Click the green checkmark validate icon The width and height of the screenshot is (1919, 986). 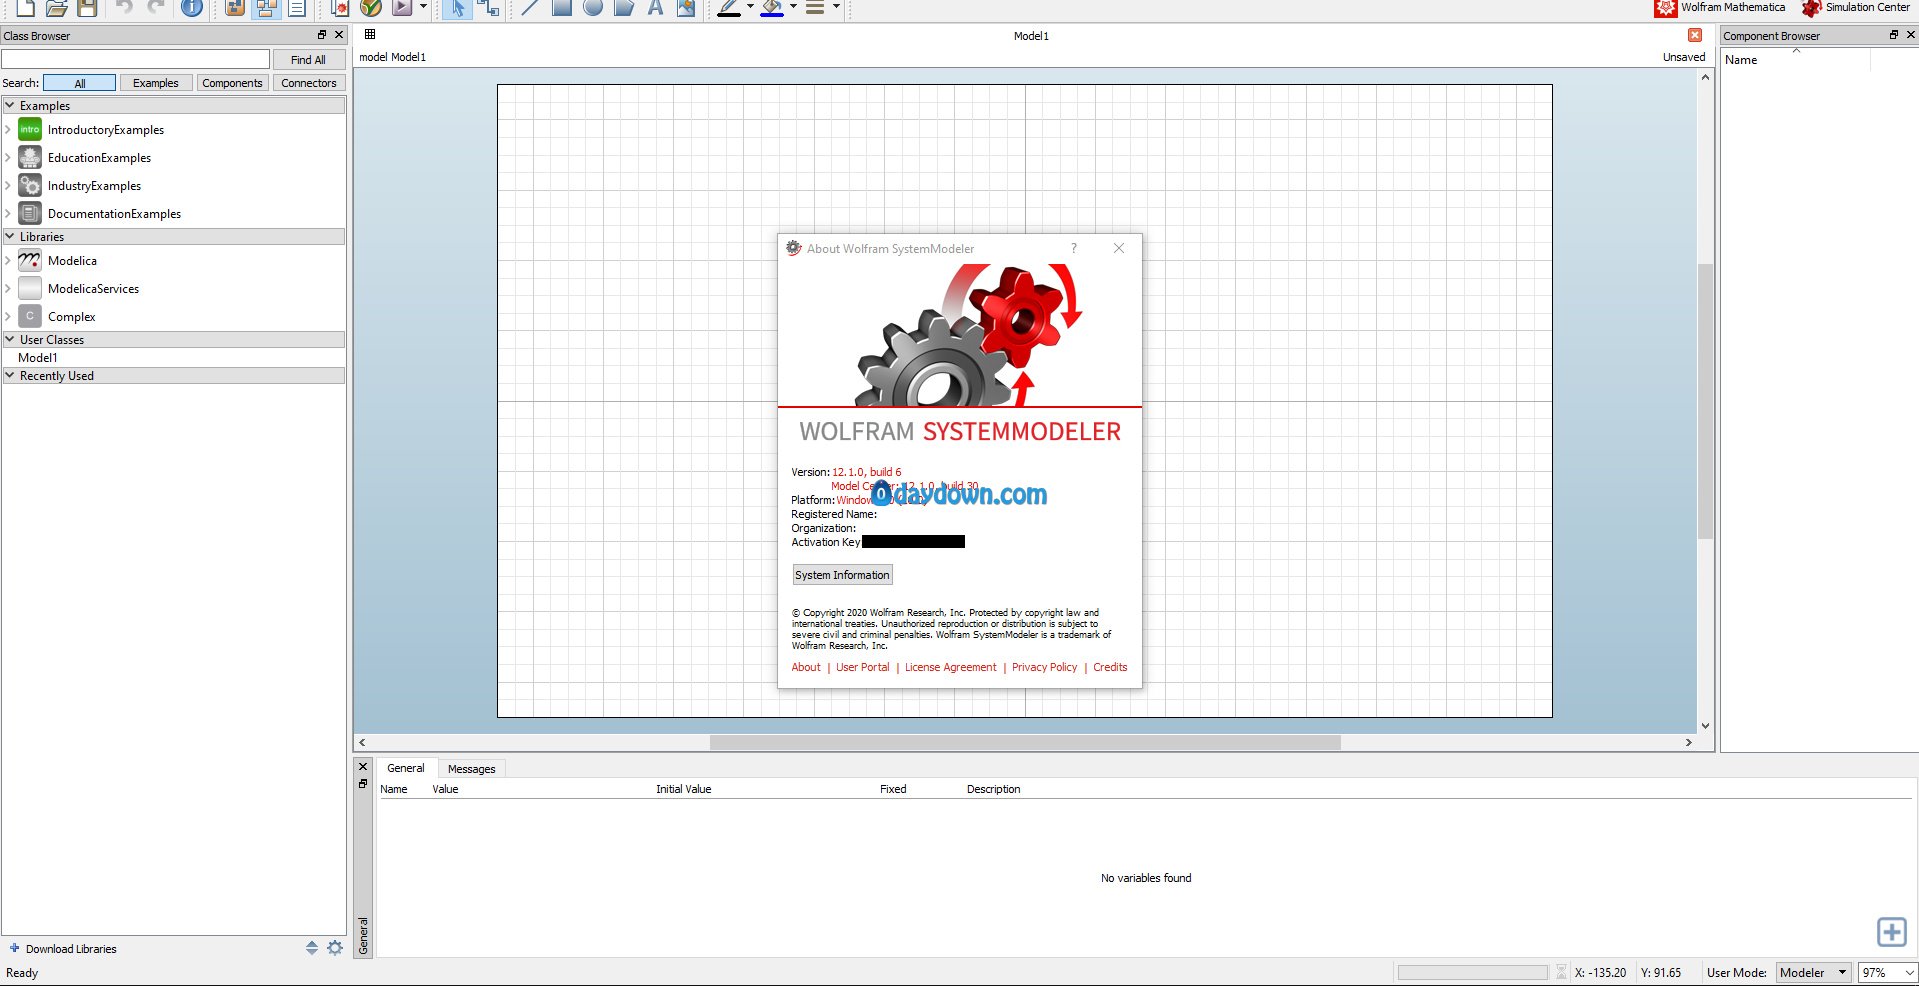point(371,8)
